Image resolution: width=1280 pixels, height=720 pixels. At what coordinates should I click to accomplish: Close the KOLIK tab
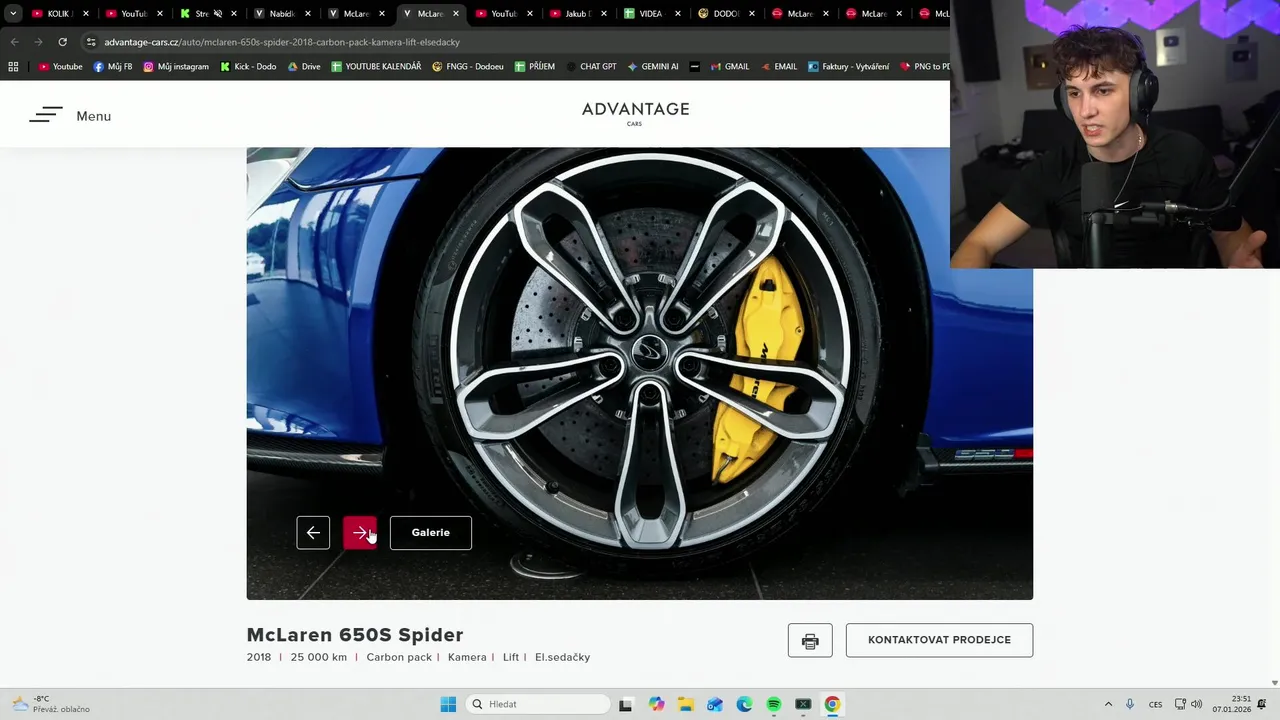click(x=86, y=14)
